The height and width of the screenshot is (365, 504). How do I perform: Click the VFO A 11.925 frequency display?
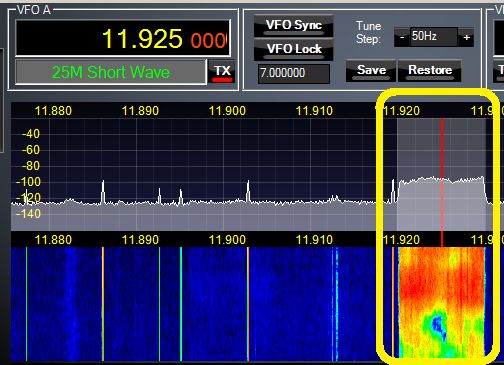pyautogui.click(x=123, y=38)
